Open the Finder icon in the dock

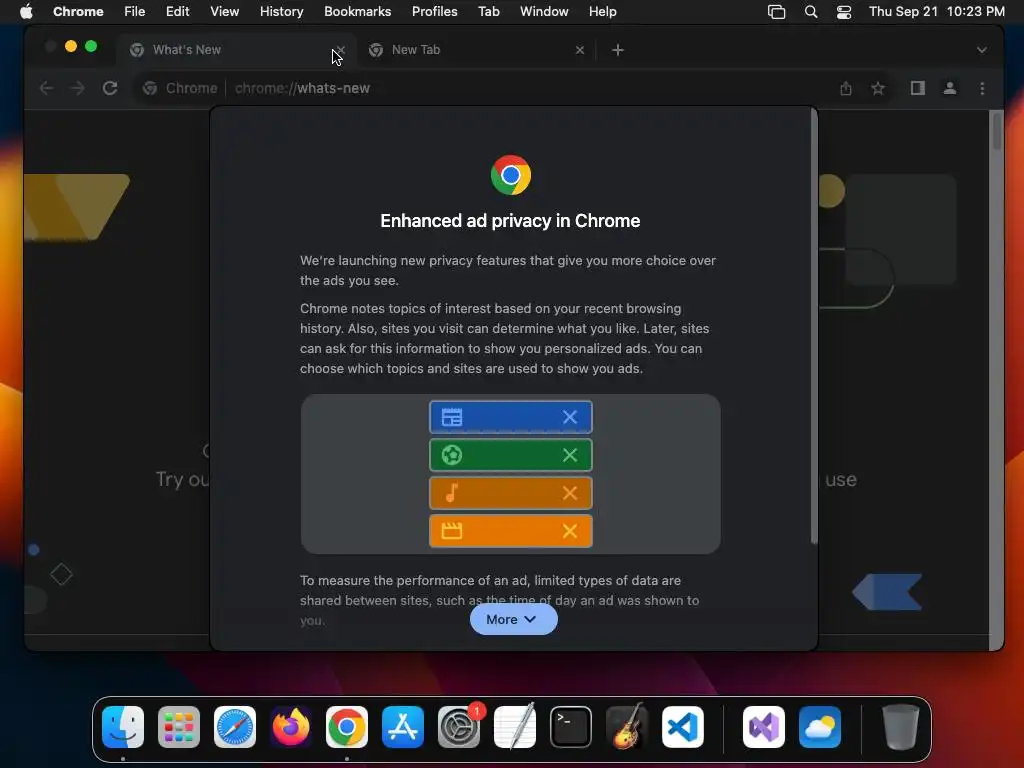pos(123,727)
